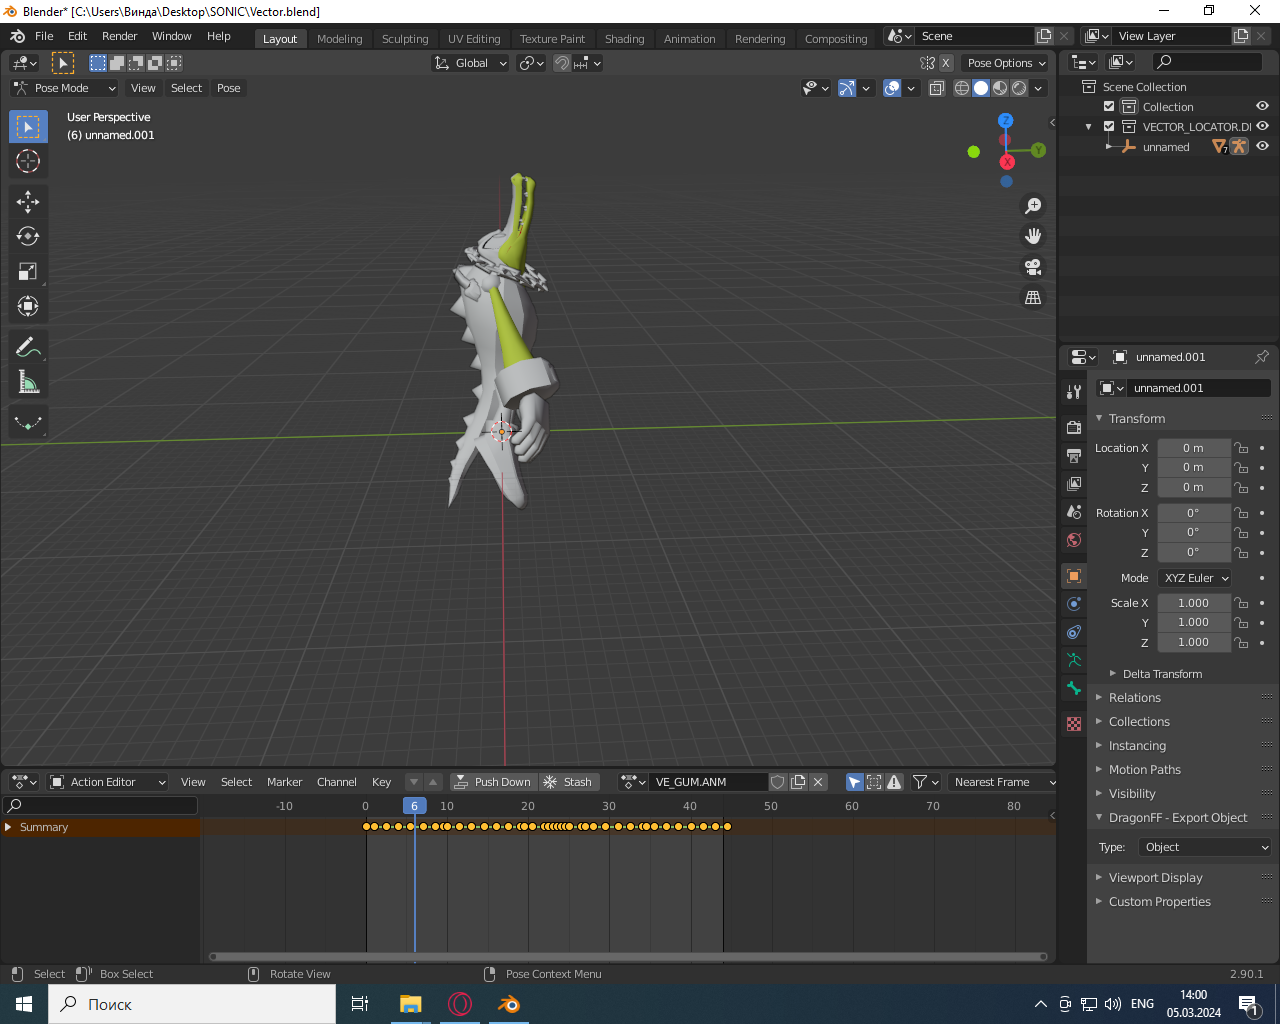The width and height of the screenshot is (1280, 1024).
Task: Select the Annotate tool
Action: [28, 347]
